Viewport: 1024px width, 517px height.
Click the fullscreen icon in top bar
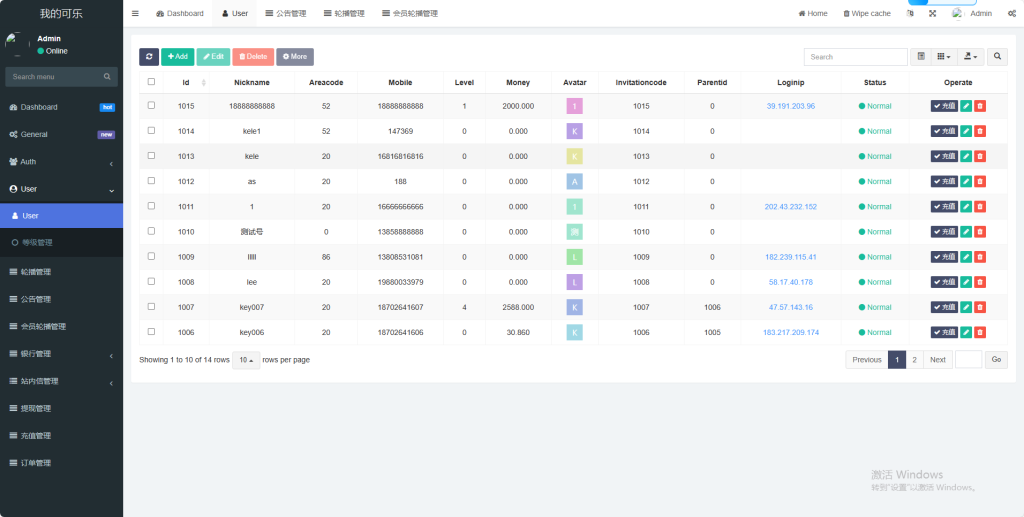[x=932, y=14]
